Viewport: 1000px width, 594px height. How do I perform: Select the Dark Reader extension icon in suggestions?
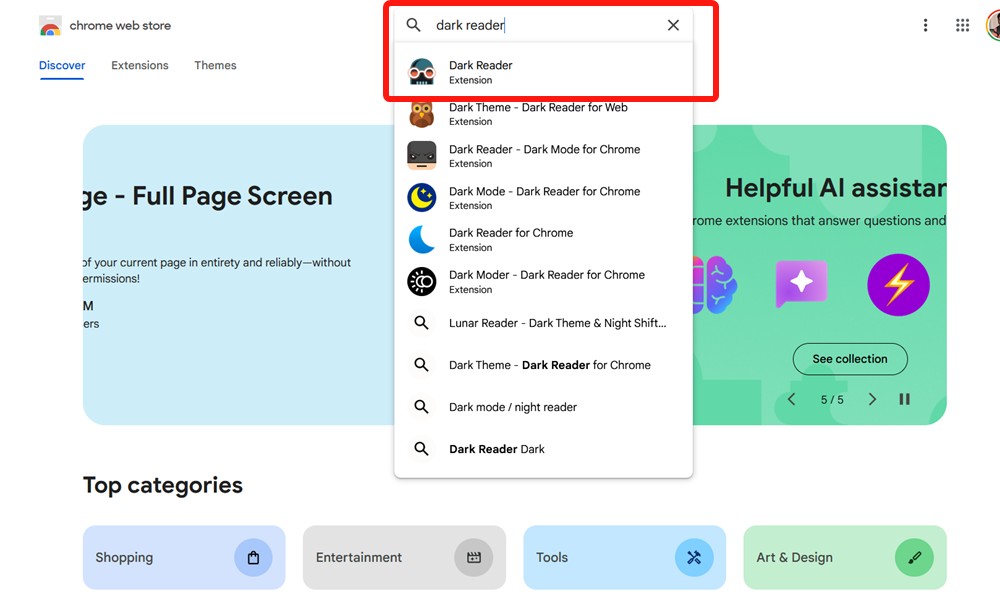[421, 71]
